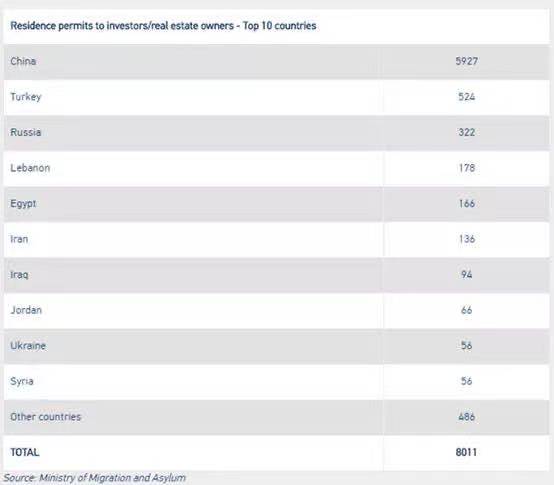Select the Iran row label

click(19, 239)
